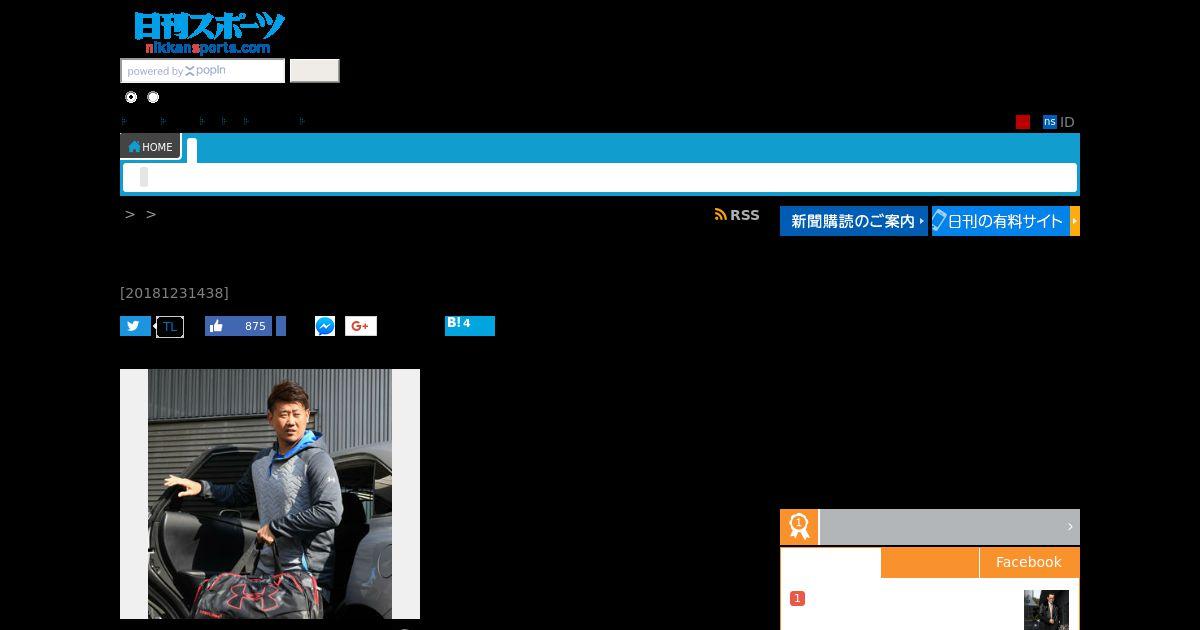
Task: Open the rank 1 item
Action: pos(797,598)
